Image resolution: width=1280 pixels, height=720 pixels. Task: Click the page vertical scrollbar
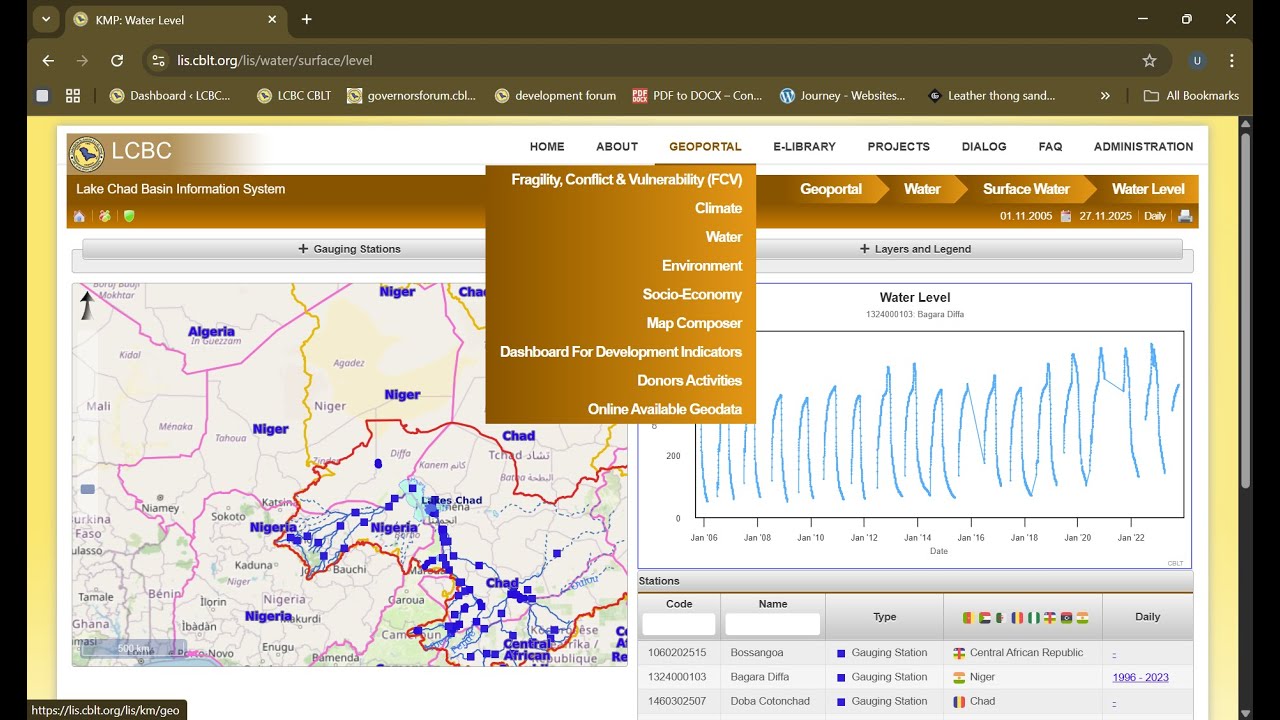(x=1245, y=310)
